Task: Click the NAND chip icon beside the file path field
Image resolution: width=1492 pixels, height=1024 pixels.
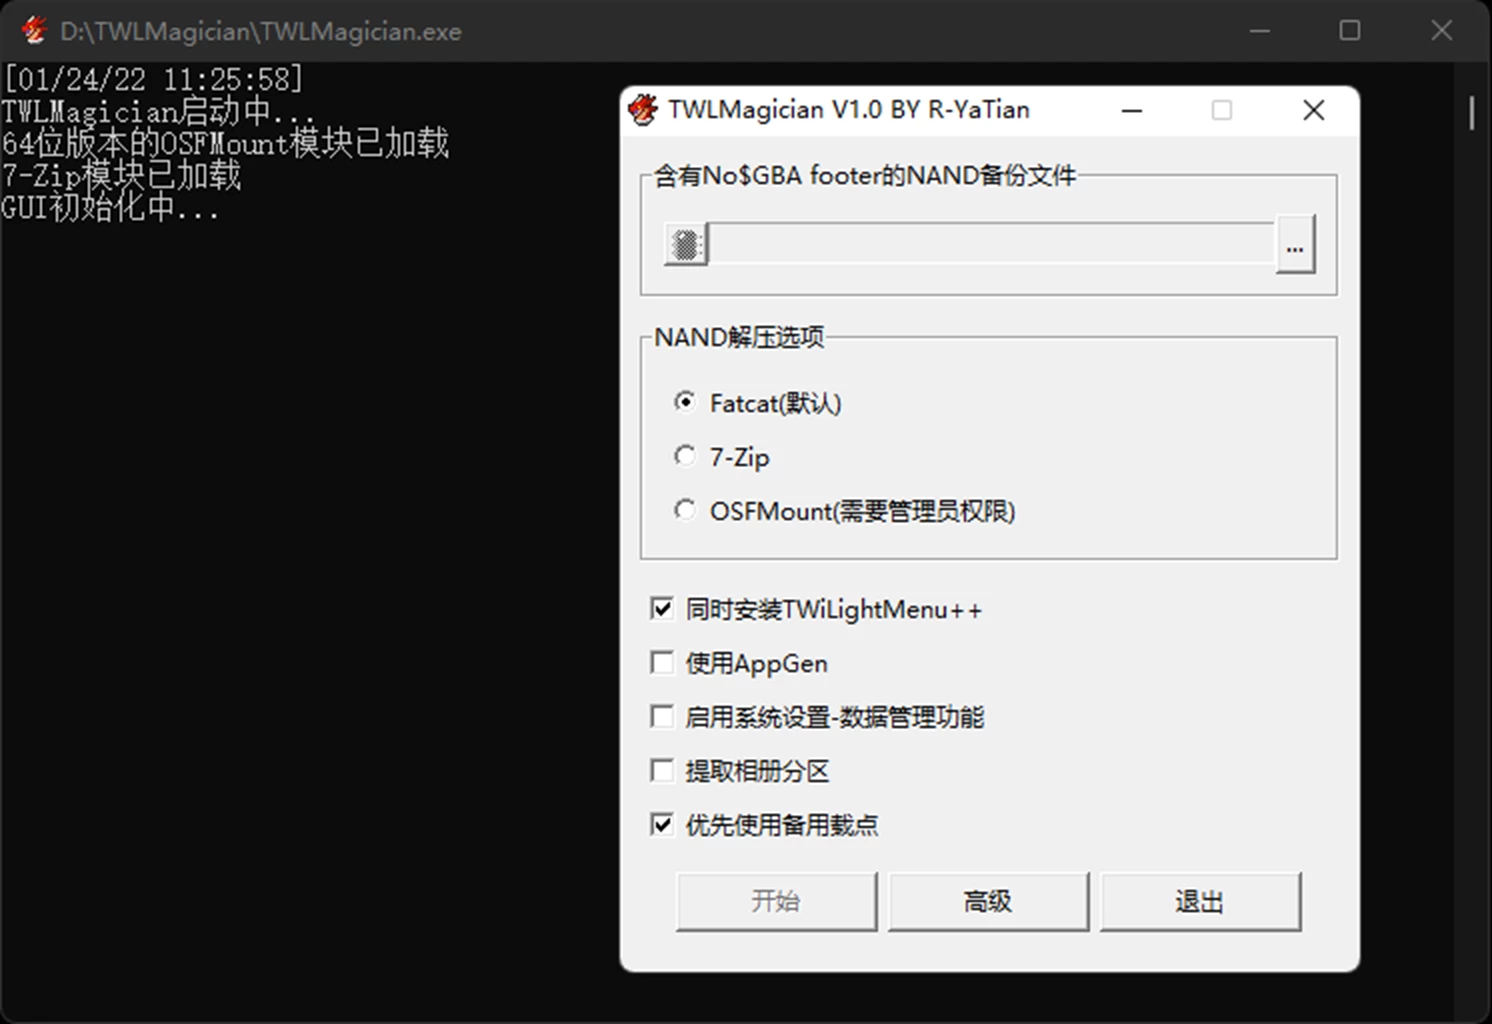Action: pyautogui.click(x=686, y=244)
